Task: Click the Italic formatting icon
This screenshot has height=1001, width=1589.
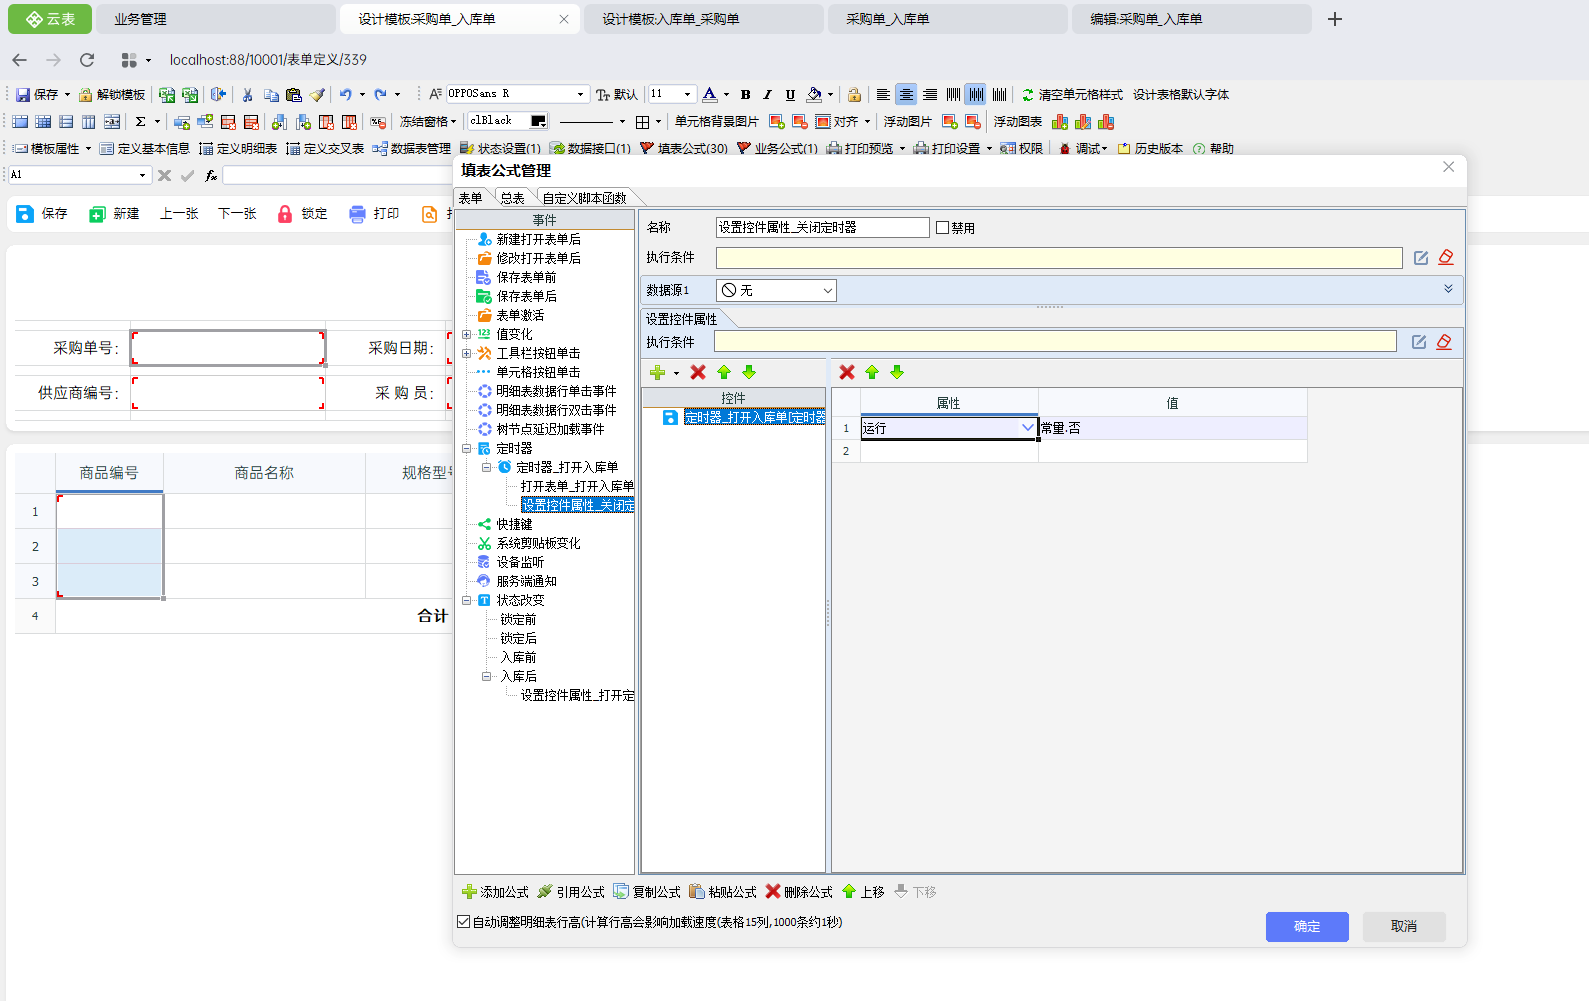Action: [767, 95]
